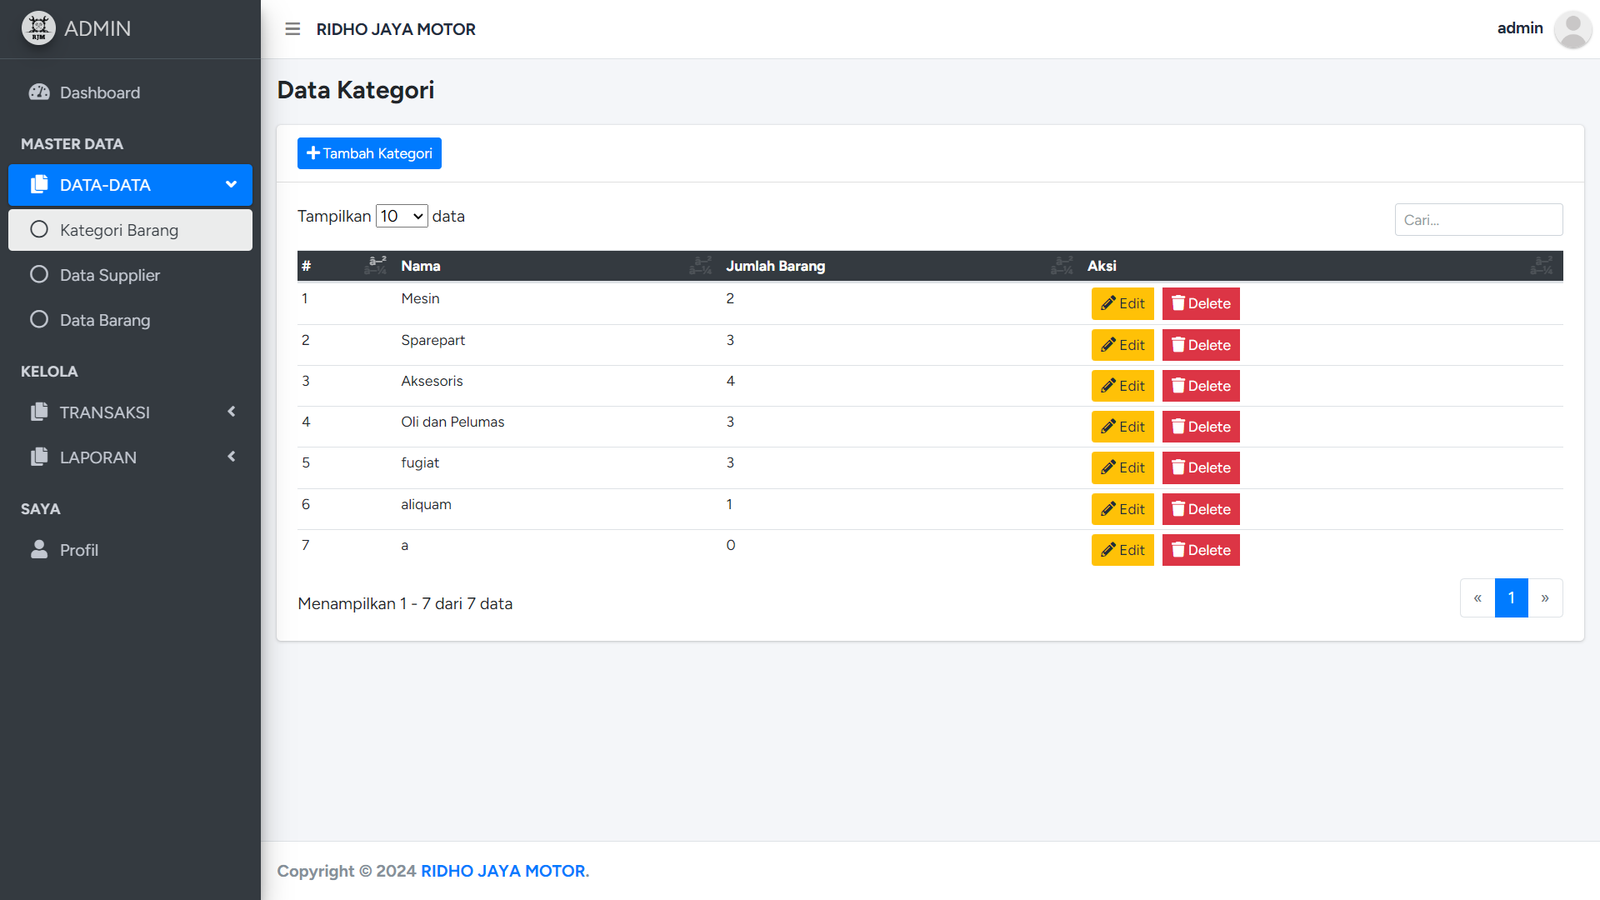Click the RIDHO JAYA MOTOR footer link

click(x=503, y=871)
